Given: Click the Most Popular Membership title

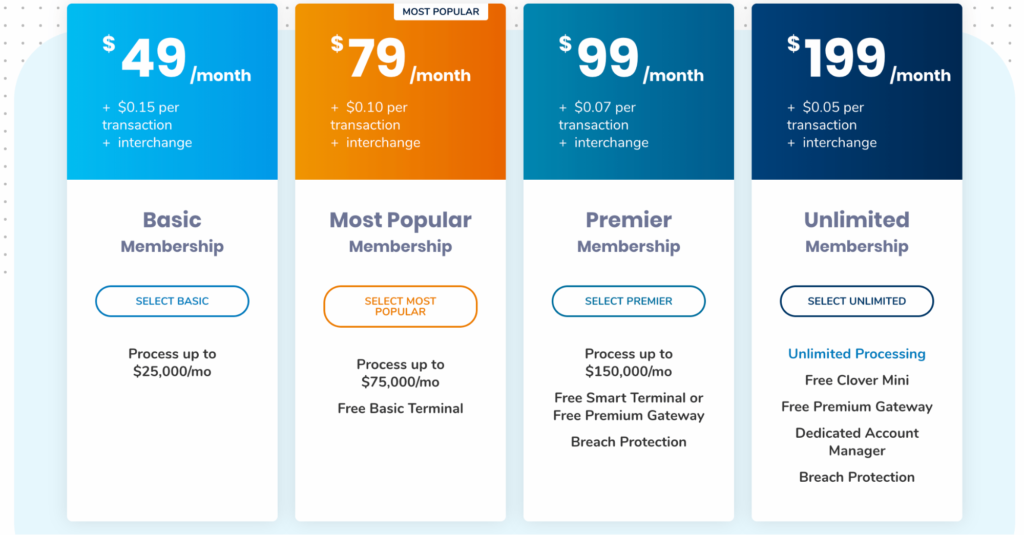Looking at the screenshot, I should pyautogui.click(x=400, y=232).
